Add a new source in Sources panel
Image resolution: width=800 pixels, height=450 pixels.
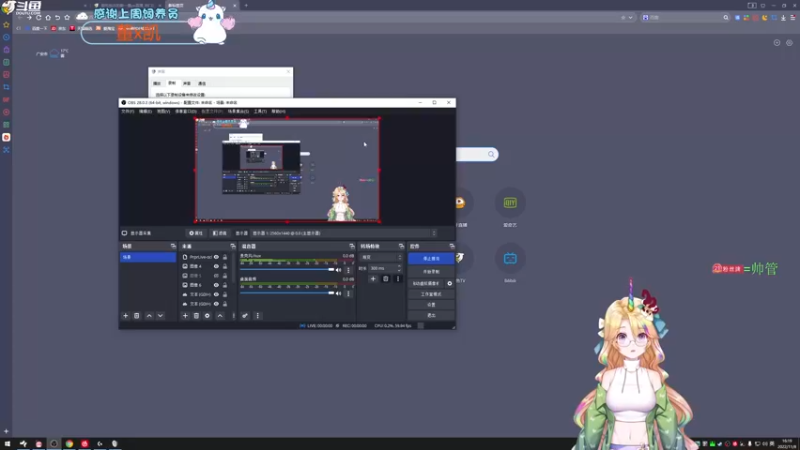click(x=185, y=316)
